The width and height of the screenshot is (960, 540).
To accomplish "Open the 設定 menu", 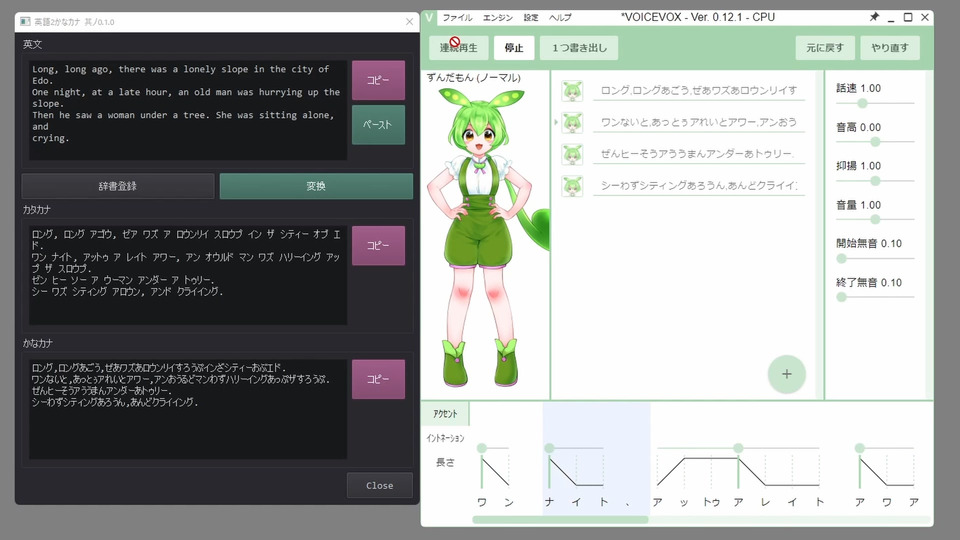I will [531, 18].
